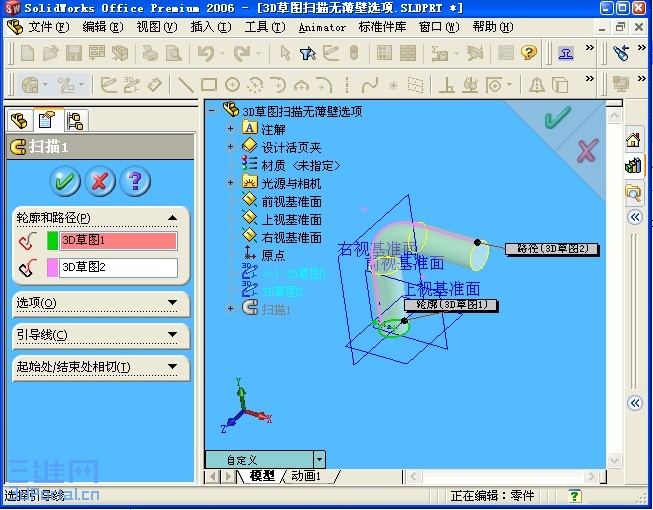Open the 工具(T) menu

point(265,27)
